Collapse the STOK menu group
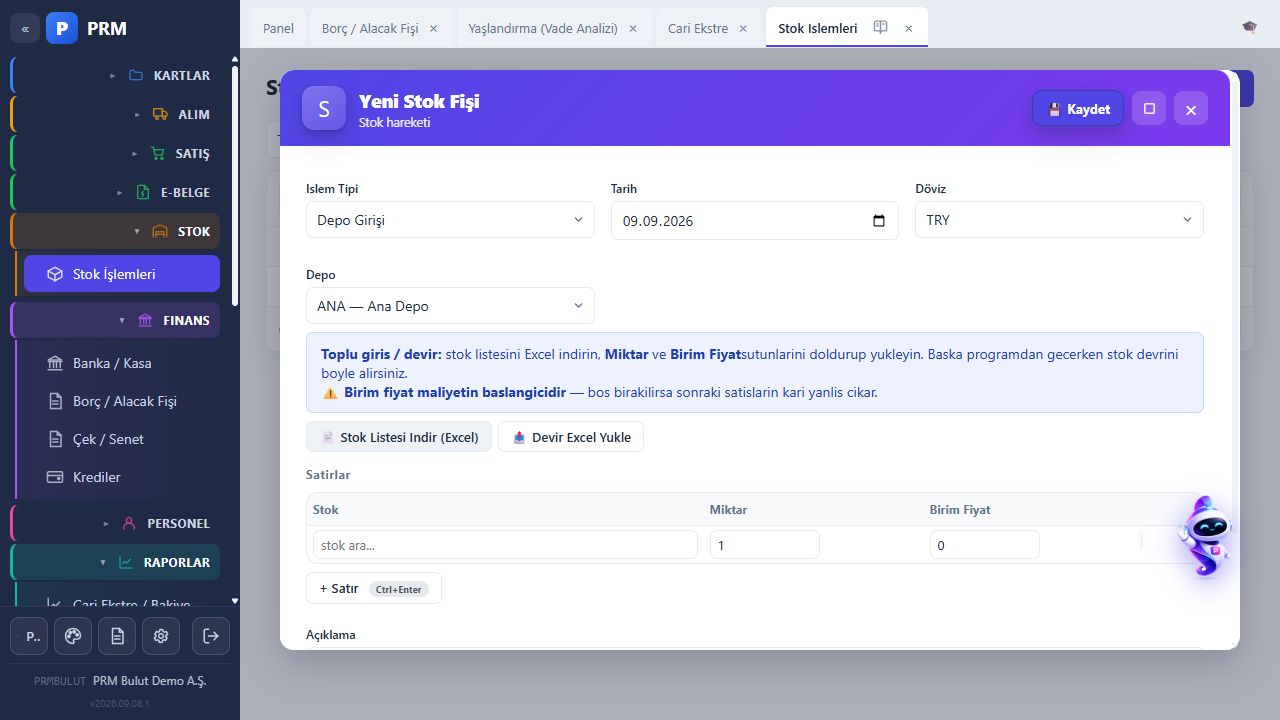1280x720 pixels. click(x=115, y=231)
